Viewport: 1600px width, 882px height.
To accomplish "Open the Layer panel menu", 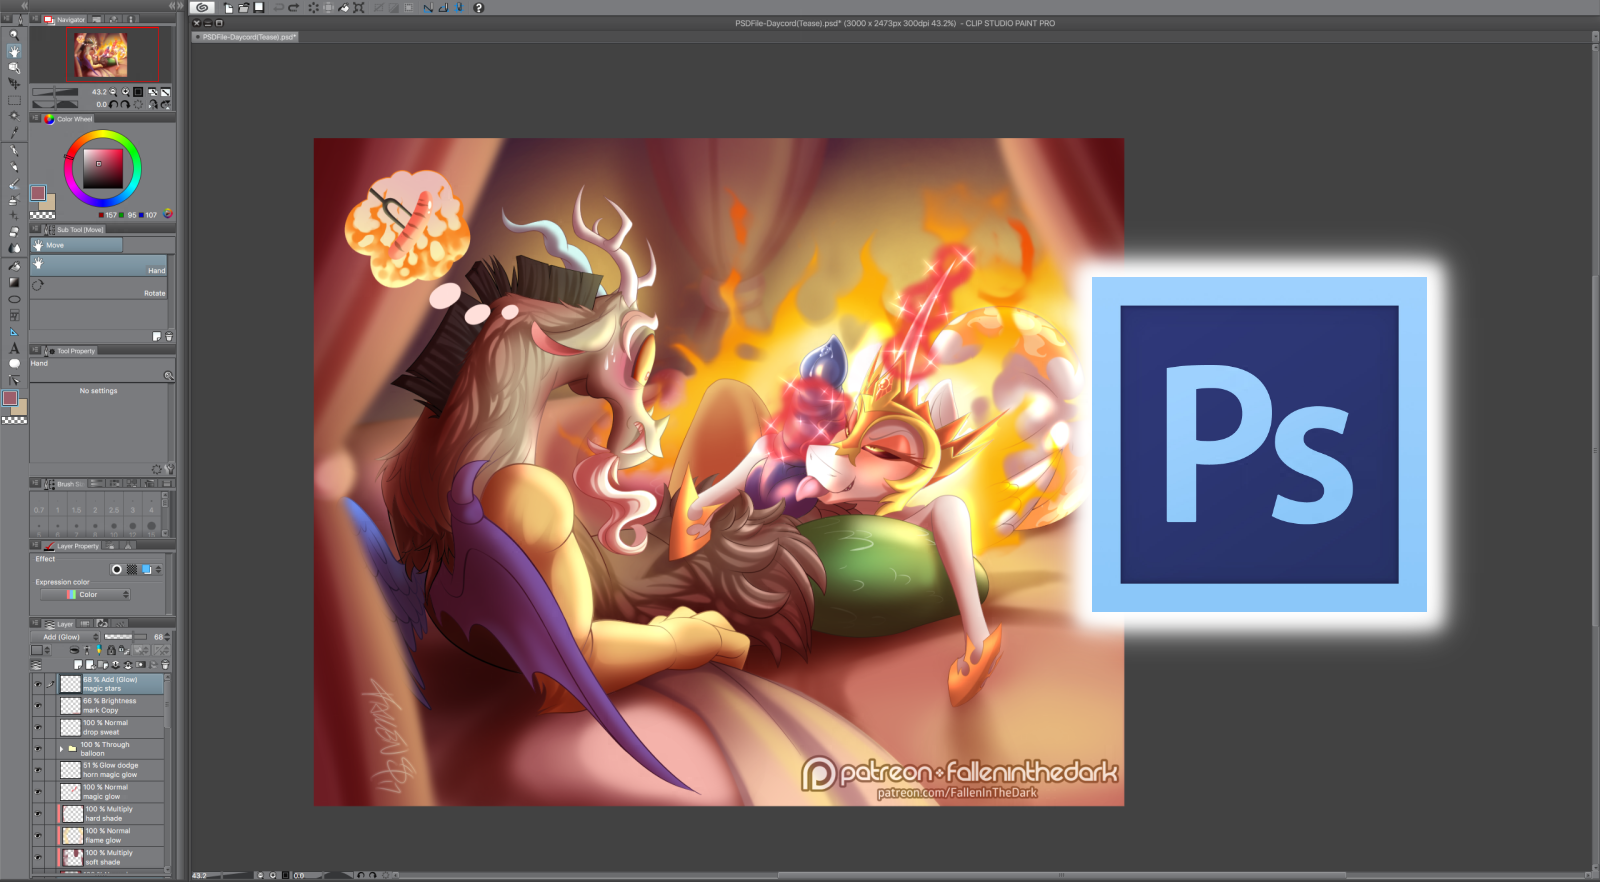I will [x=35, y=623].
